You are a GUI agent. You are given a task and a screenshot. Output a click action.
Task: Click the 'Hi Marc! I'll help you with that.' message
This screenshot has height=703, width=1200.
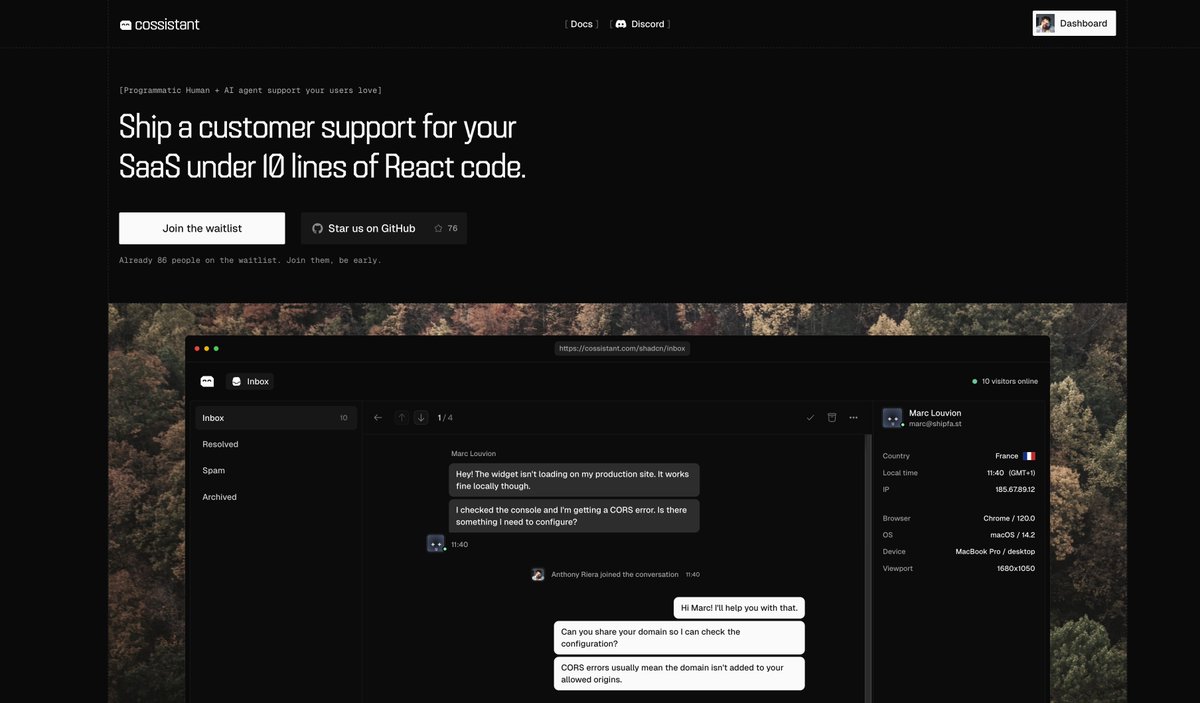click(740, 607)
